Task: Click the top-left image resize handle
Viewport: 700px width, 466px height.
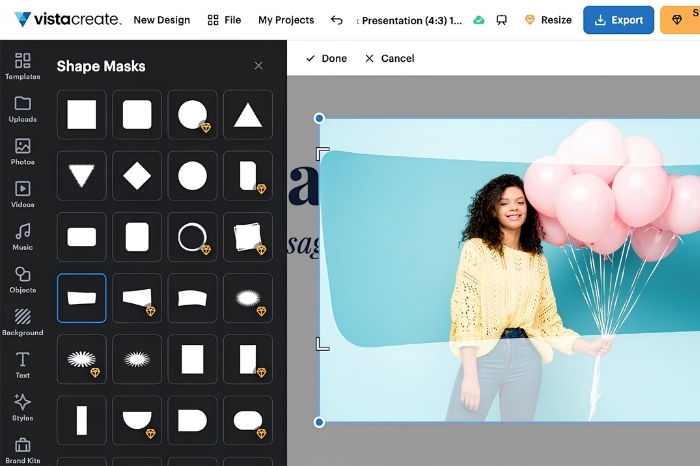Action: 319,118
